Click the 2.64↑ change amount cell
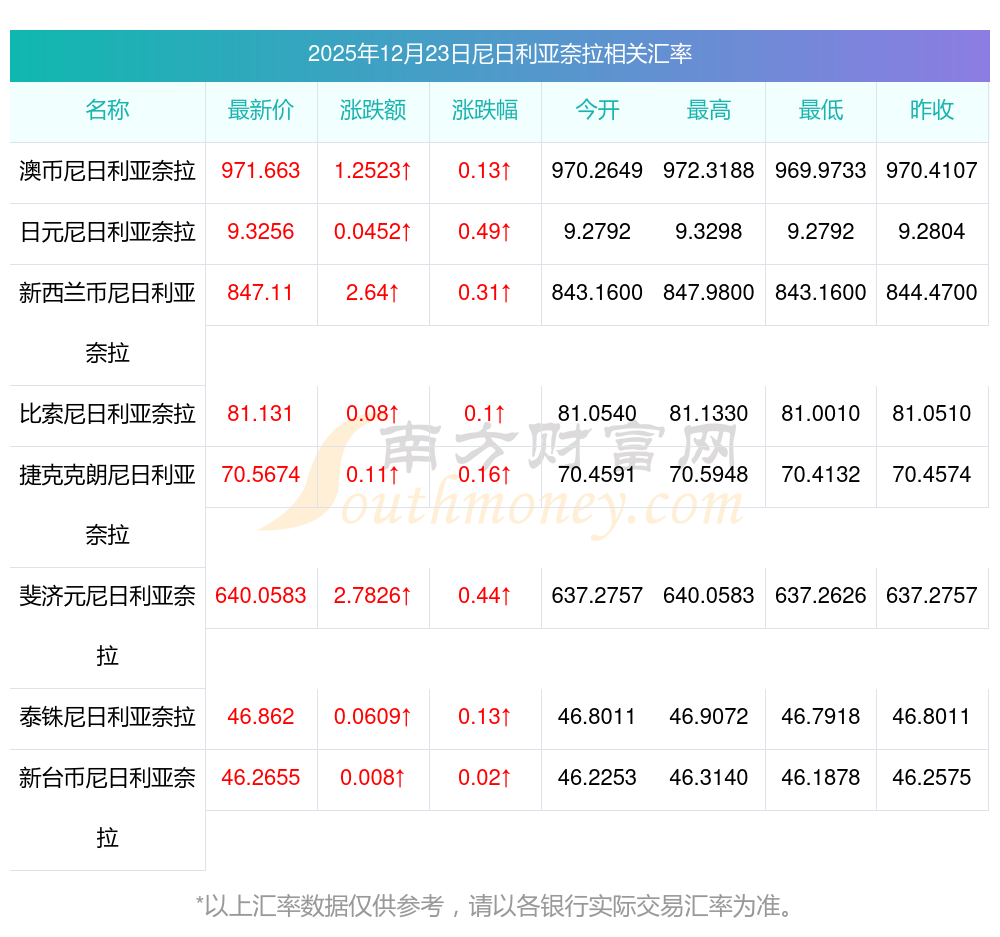The height and width of the screenshot is (937, 1000). [373, 293]
